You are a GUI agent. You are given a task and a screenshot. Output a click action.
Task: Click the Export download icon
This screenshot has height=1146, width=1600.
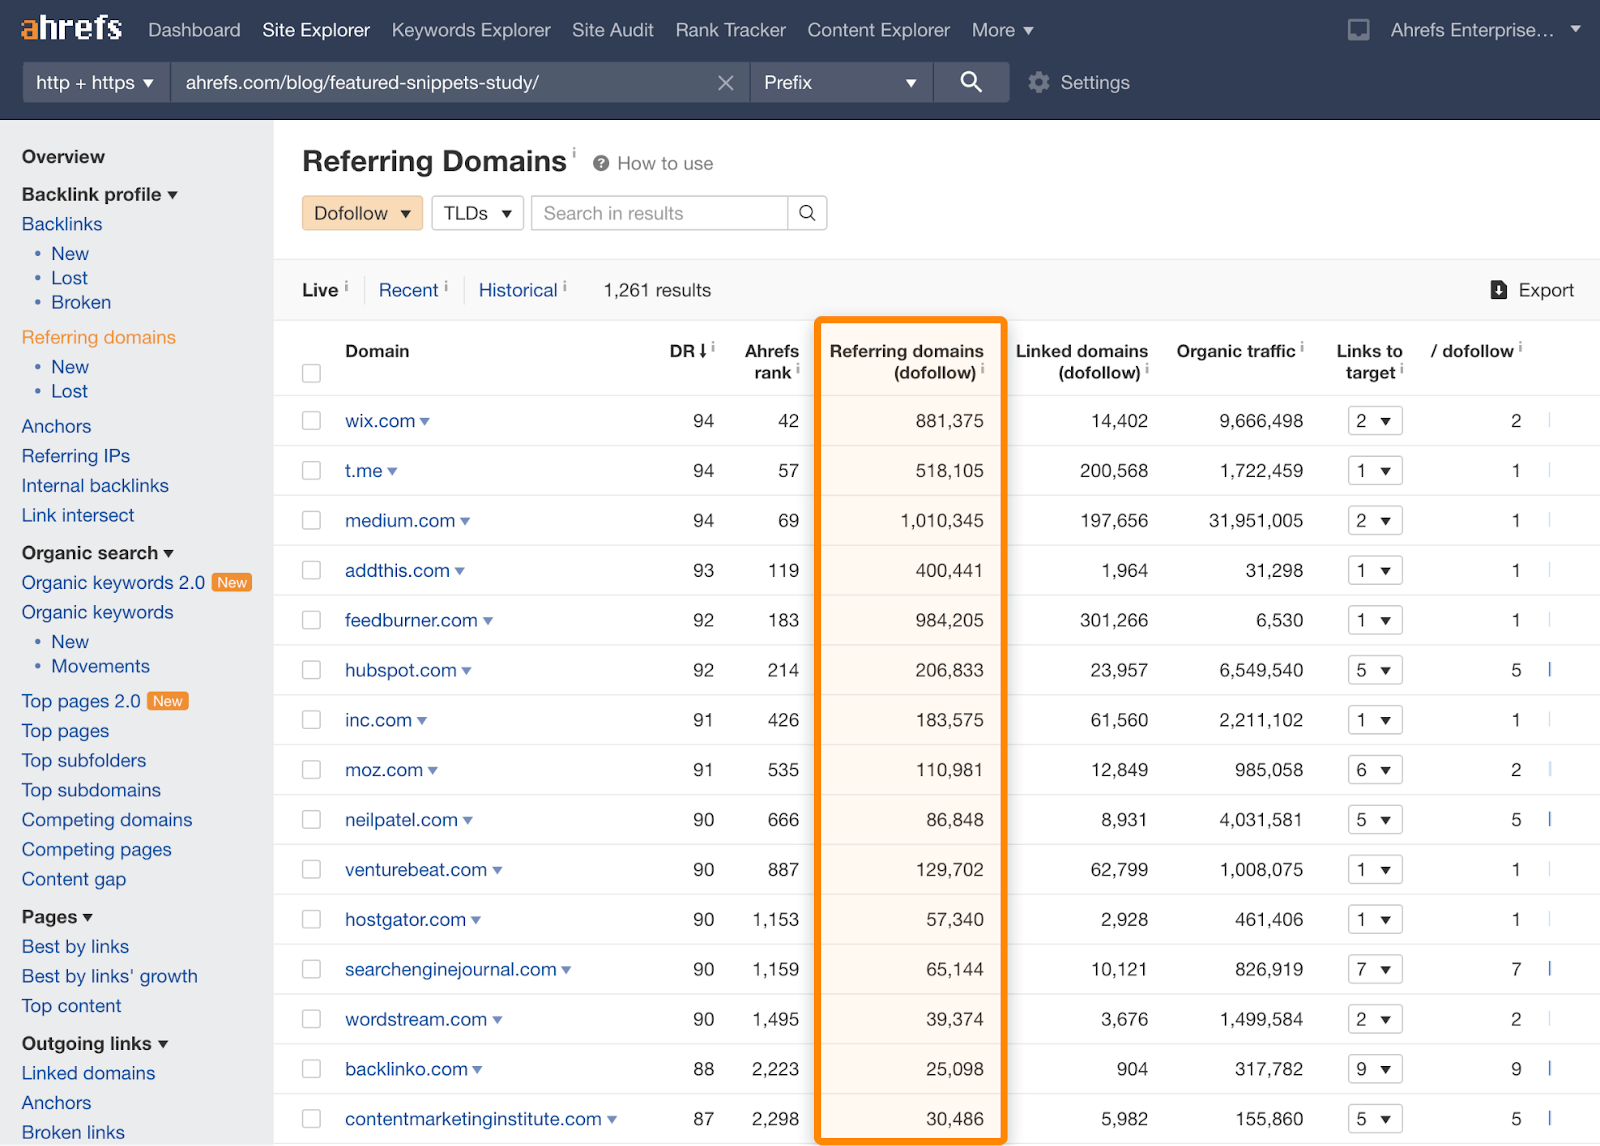click(x=1498, y=290)
